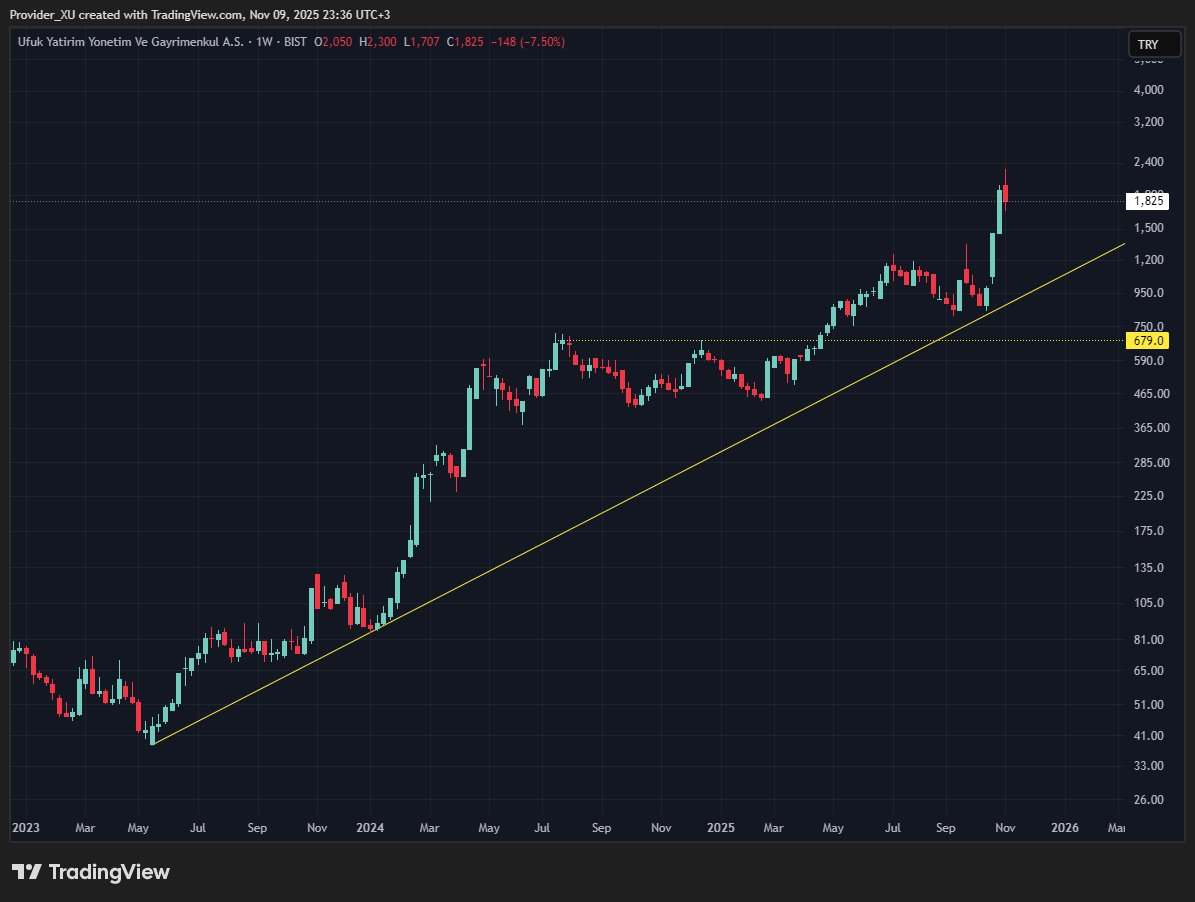This screenshot has width=1195, height=902.
Task: Click the 105.0 price axis label
Action: (1149, 603)
